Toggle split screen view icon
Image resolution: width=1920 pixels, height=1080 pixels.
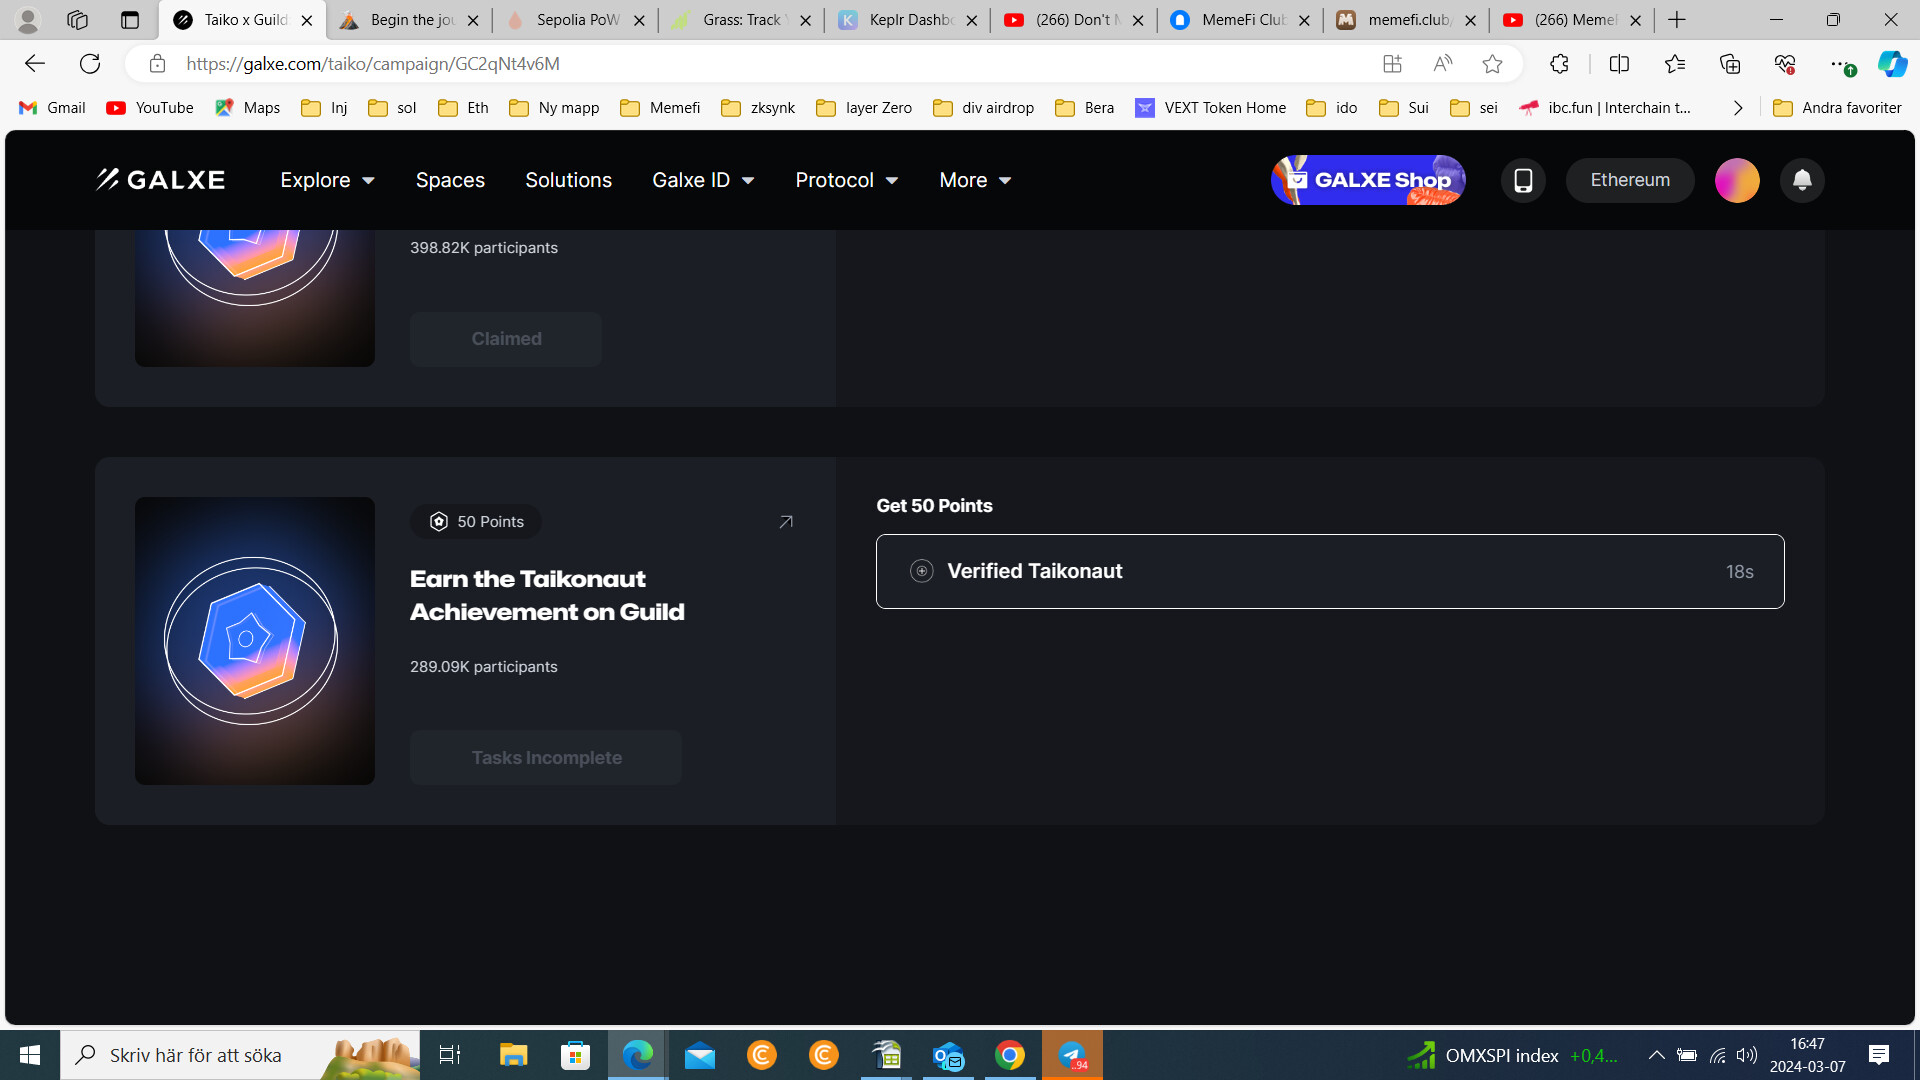[1619, 64]
